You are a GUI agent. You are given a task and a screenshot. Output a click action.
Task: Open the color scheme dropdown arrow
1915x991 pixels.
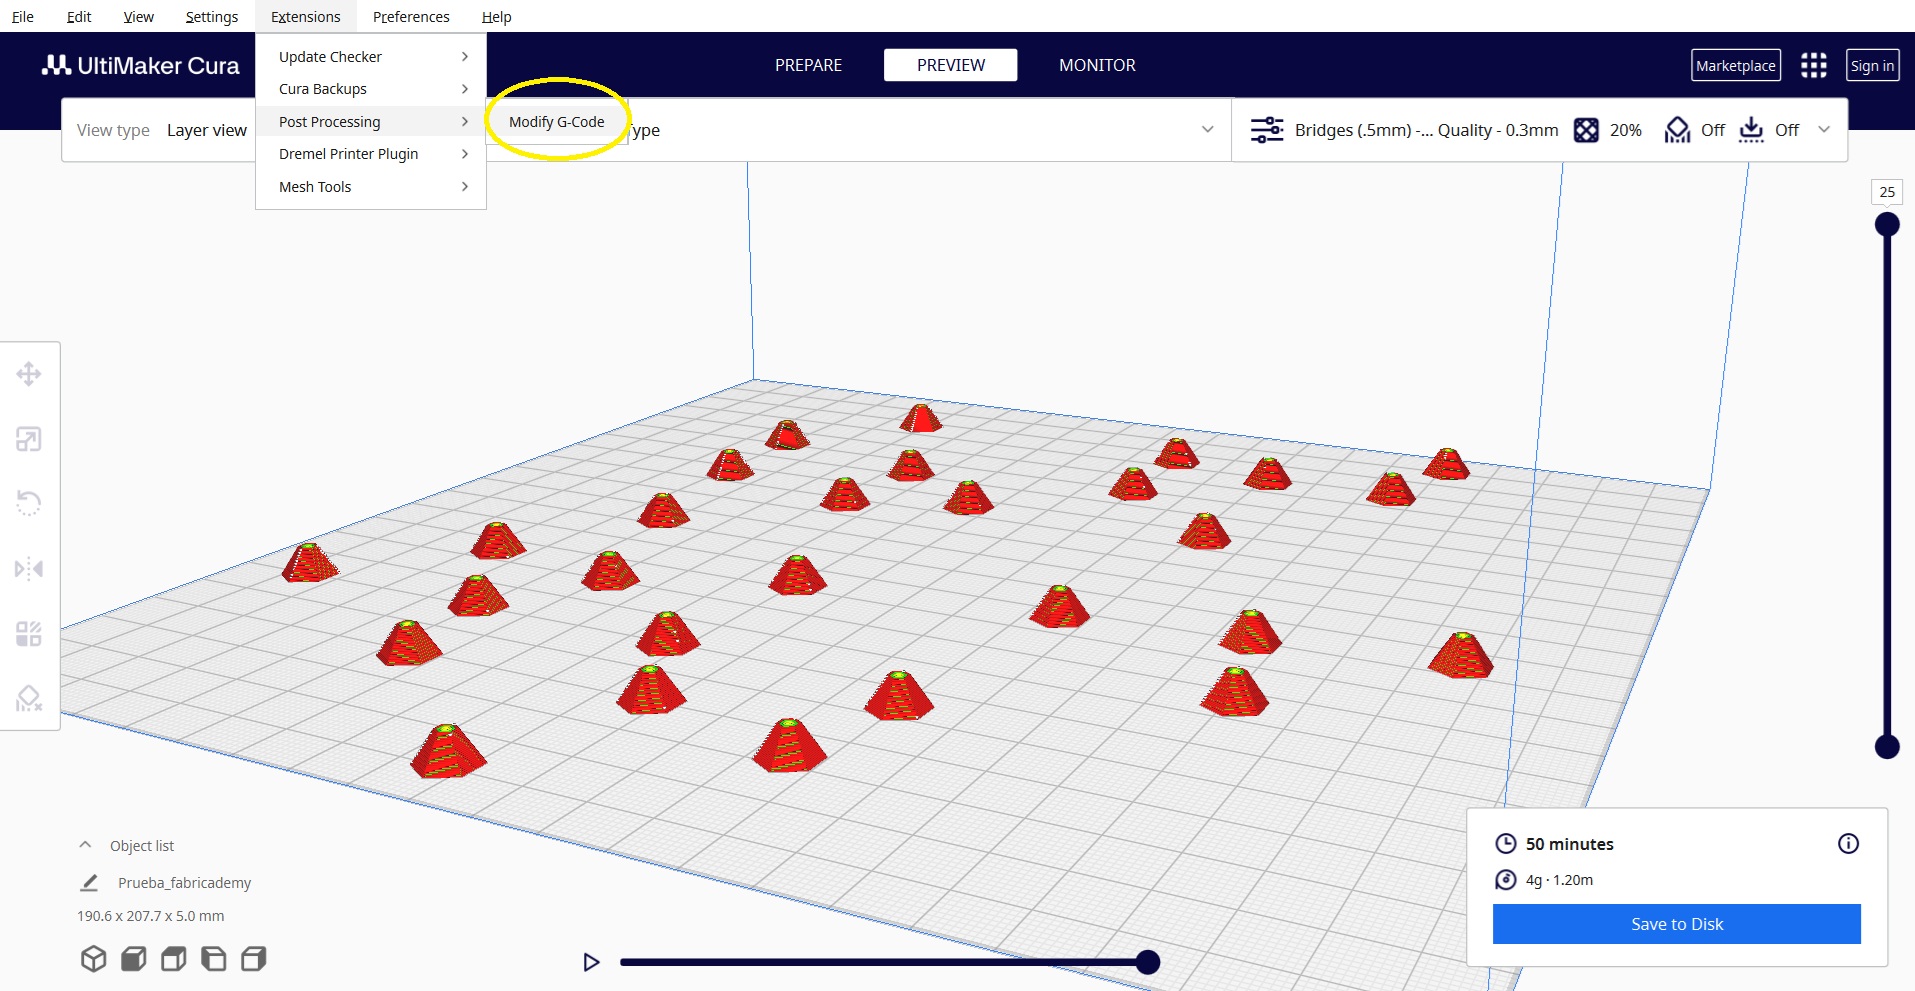click(x=1207, y=130)
